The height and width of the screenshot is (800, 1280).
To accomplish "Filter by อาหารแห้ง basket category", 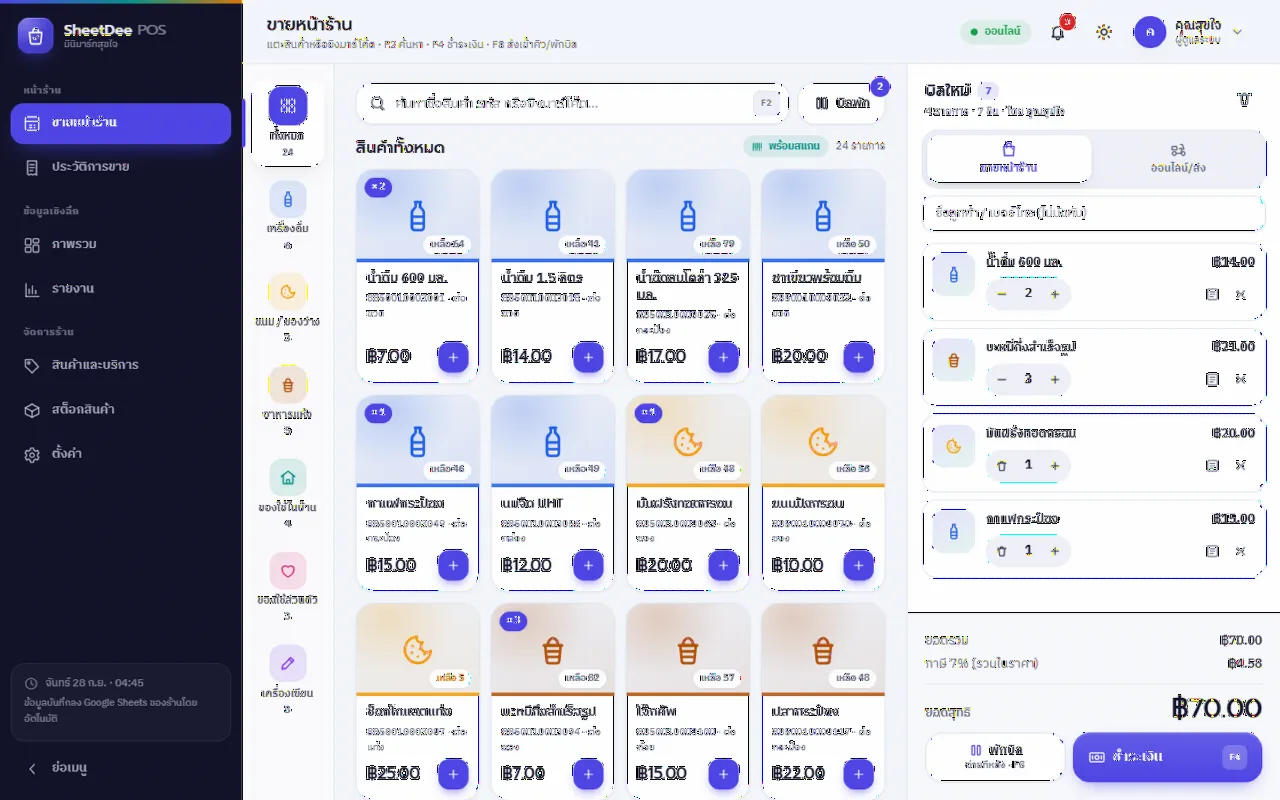I will coord(287,400).
